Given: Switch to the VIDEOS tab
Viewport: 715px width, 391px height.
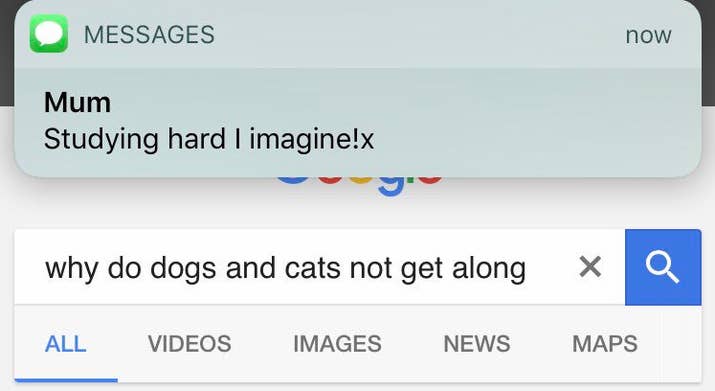Looking at the screenshot, I should [189, 344].
